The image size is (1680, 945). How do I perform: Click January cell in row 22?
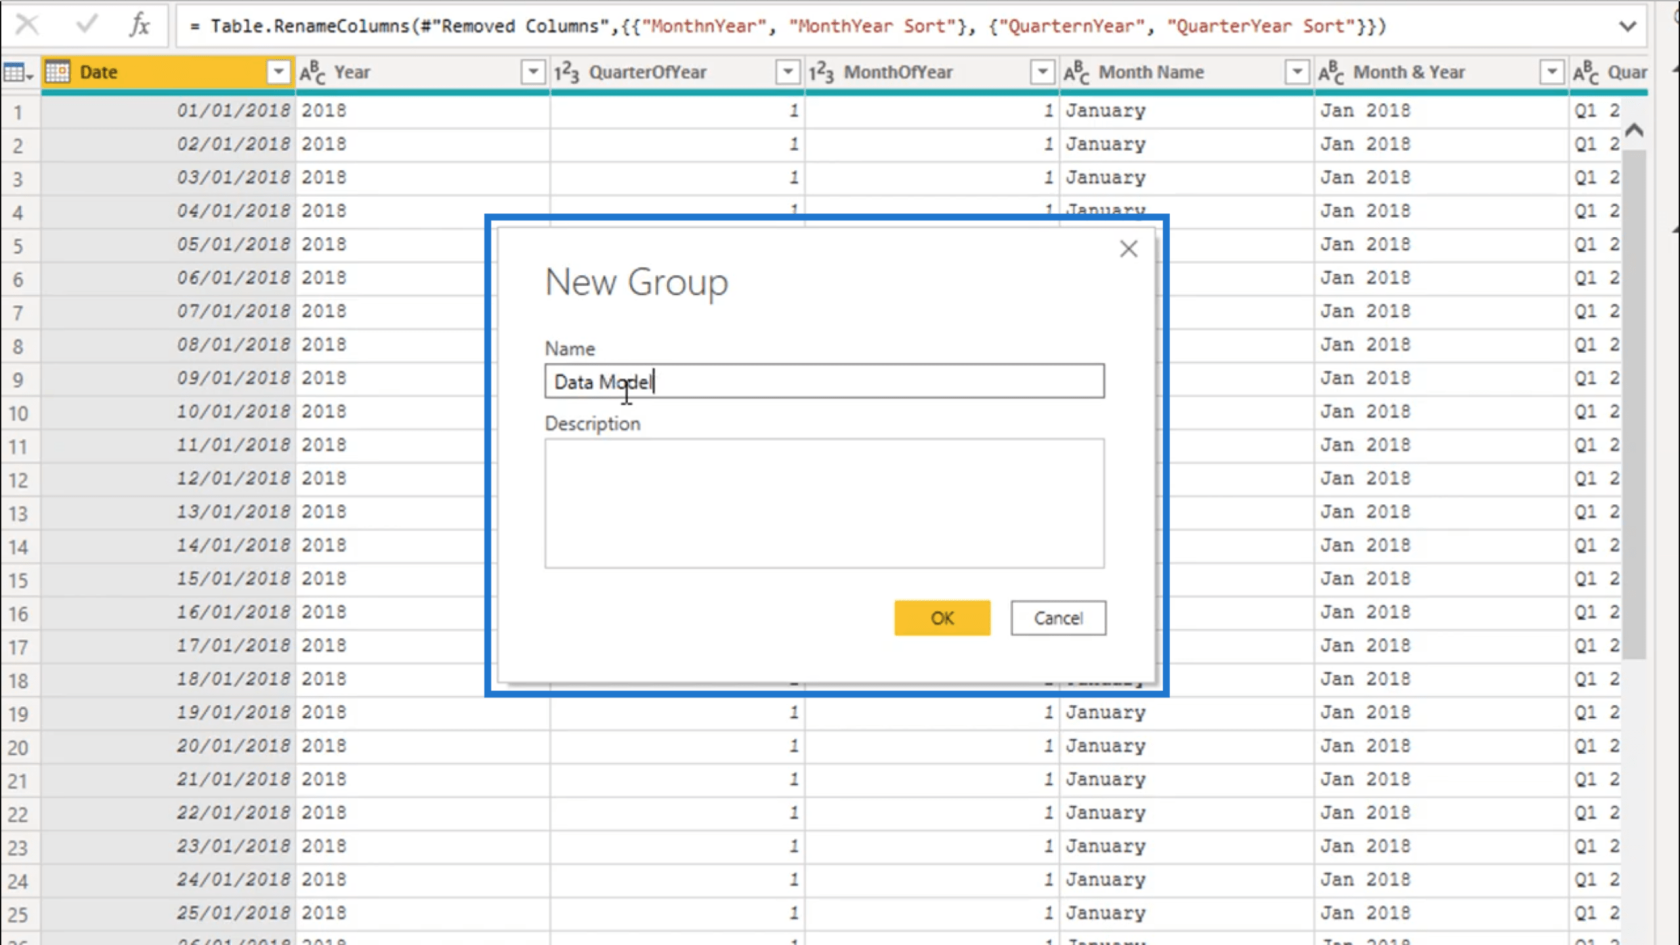[x=1187, y=813]
